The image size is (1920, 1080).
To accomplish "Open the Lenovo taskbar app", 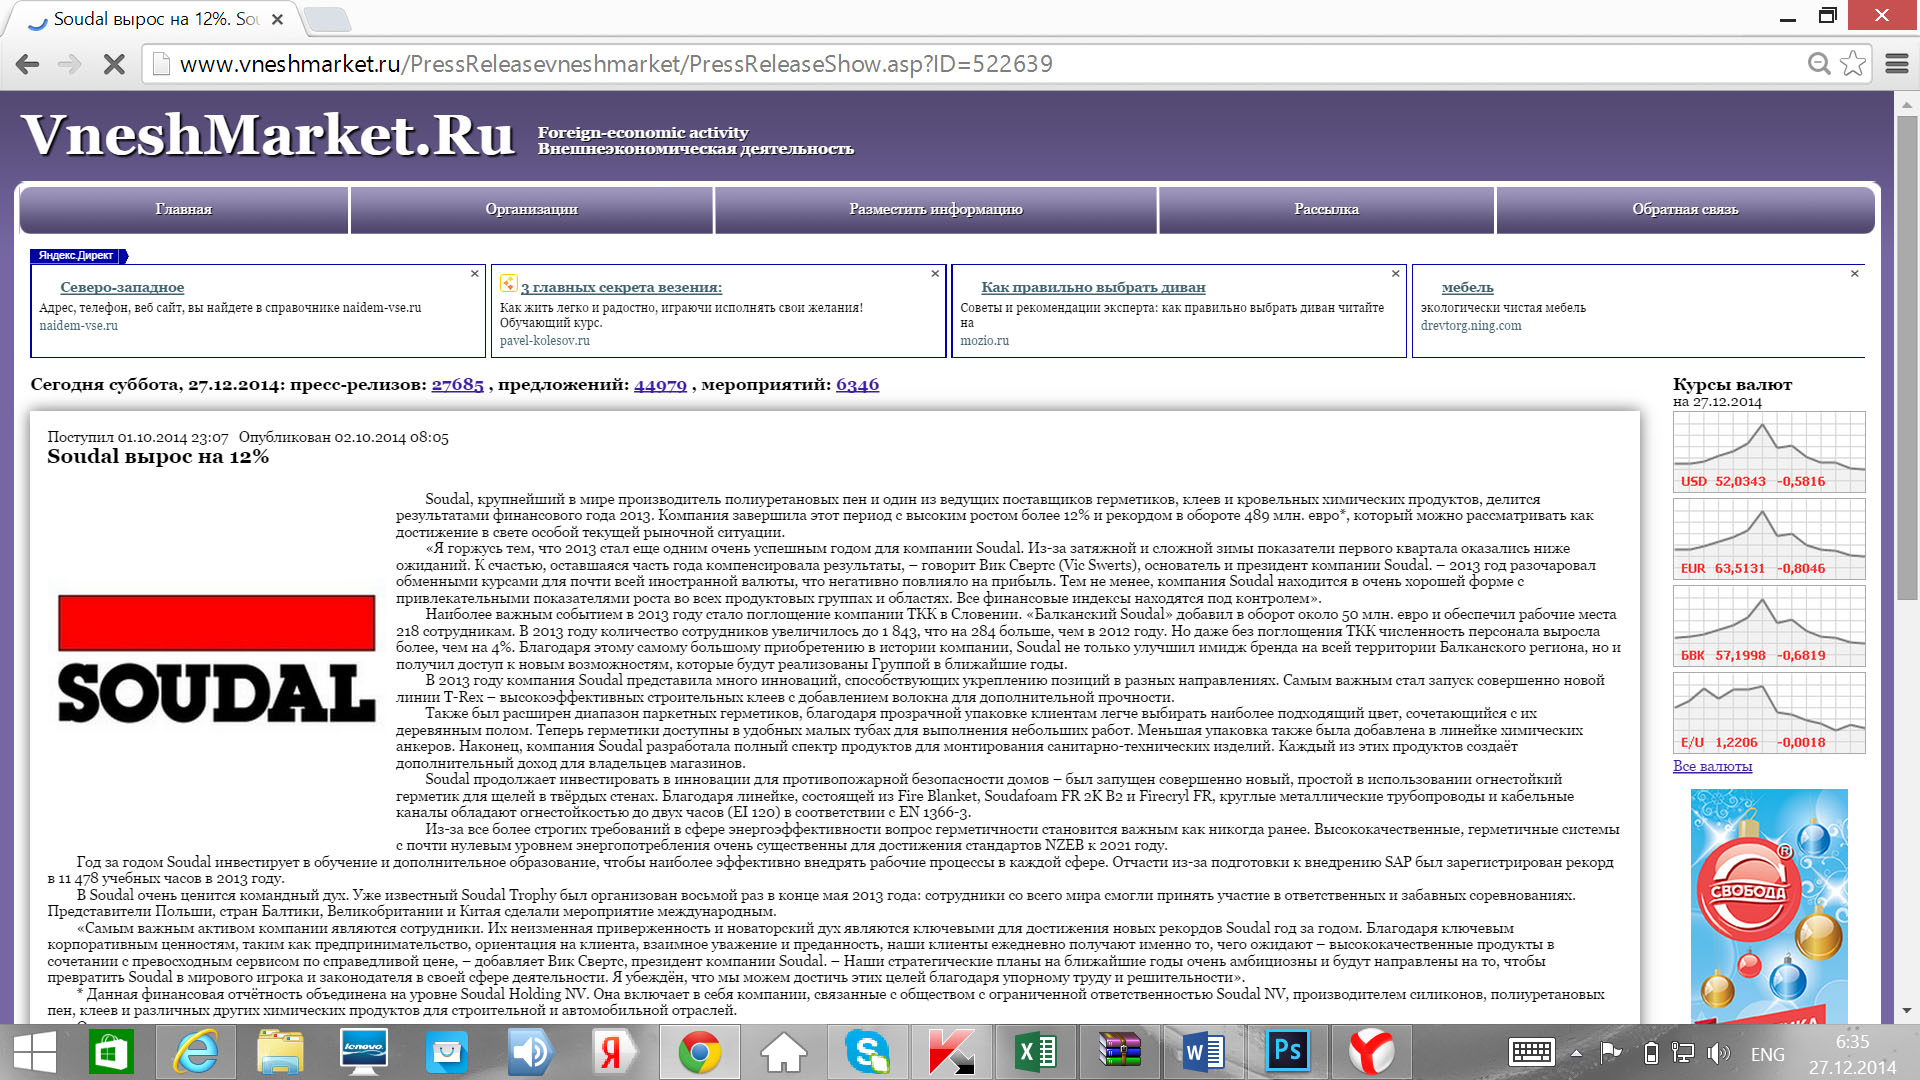I will pyautogui.click(x=364, y=1053).
